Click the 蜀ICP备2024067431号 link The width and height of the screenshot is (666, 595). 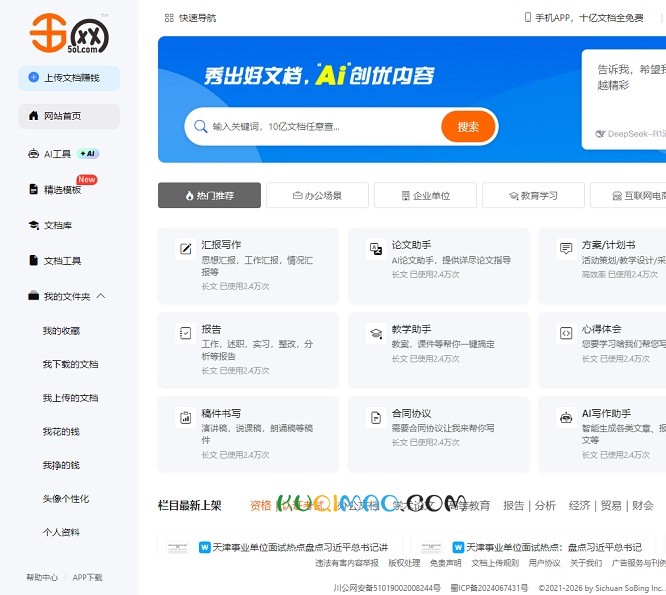click(489, 588)
